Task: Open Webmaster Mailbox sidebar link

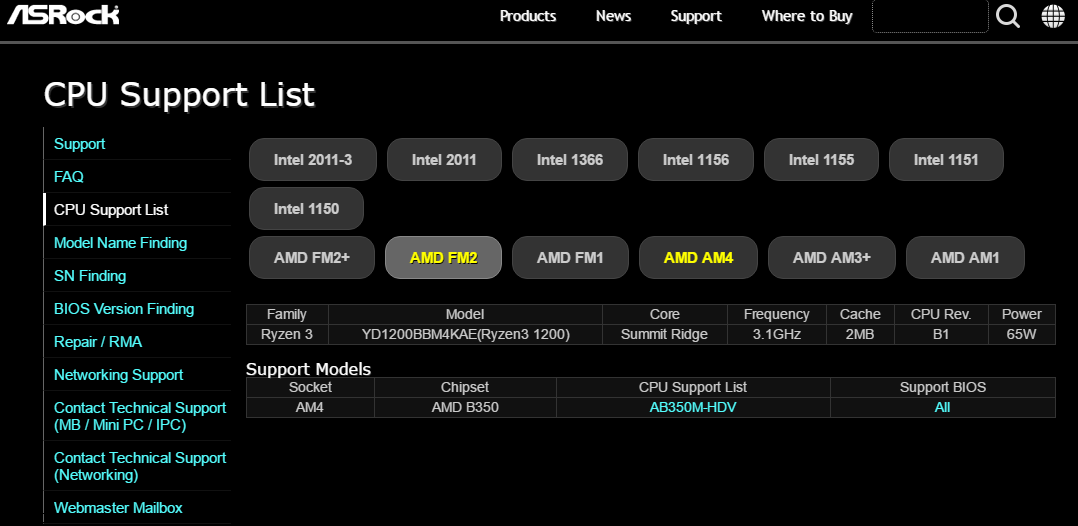Action: click(x=118, y=508)
